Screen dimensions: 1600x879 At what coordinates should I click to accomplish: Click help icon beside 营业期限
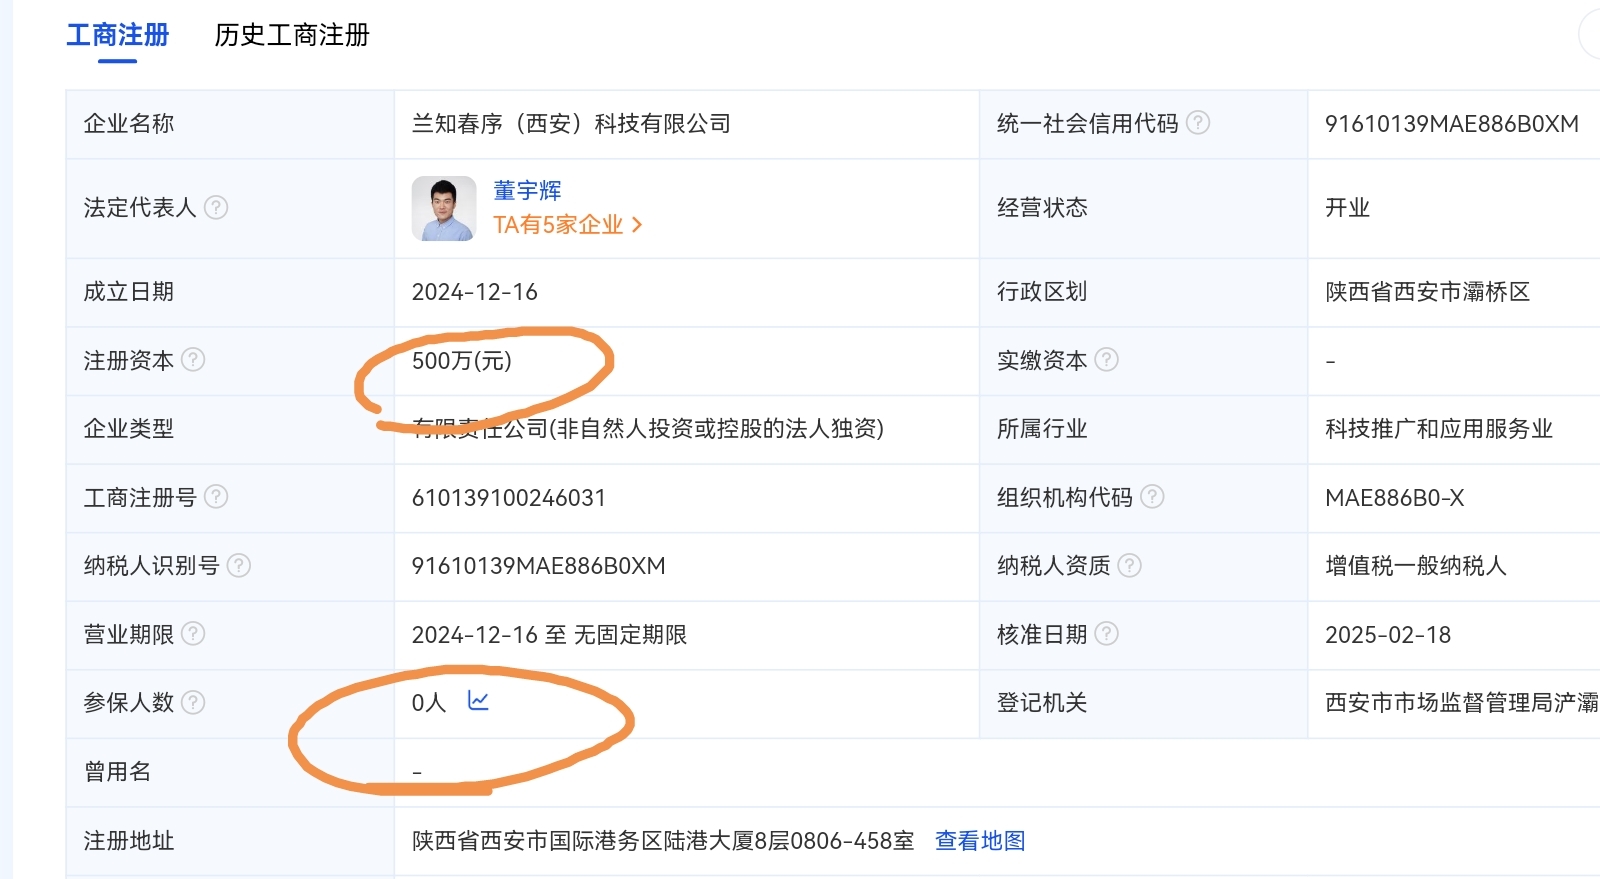pos(193,634)
